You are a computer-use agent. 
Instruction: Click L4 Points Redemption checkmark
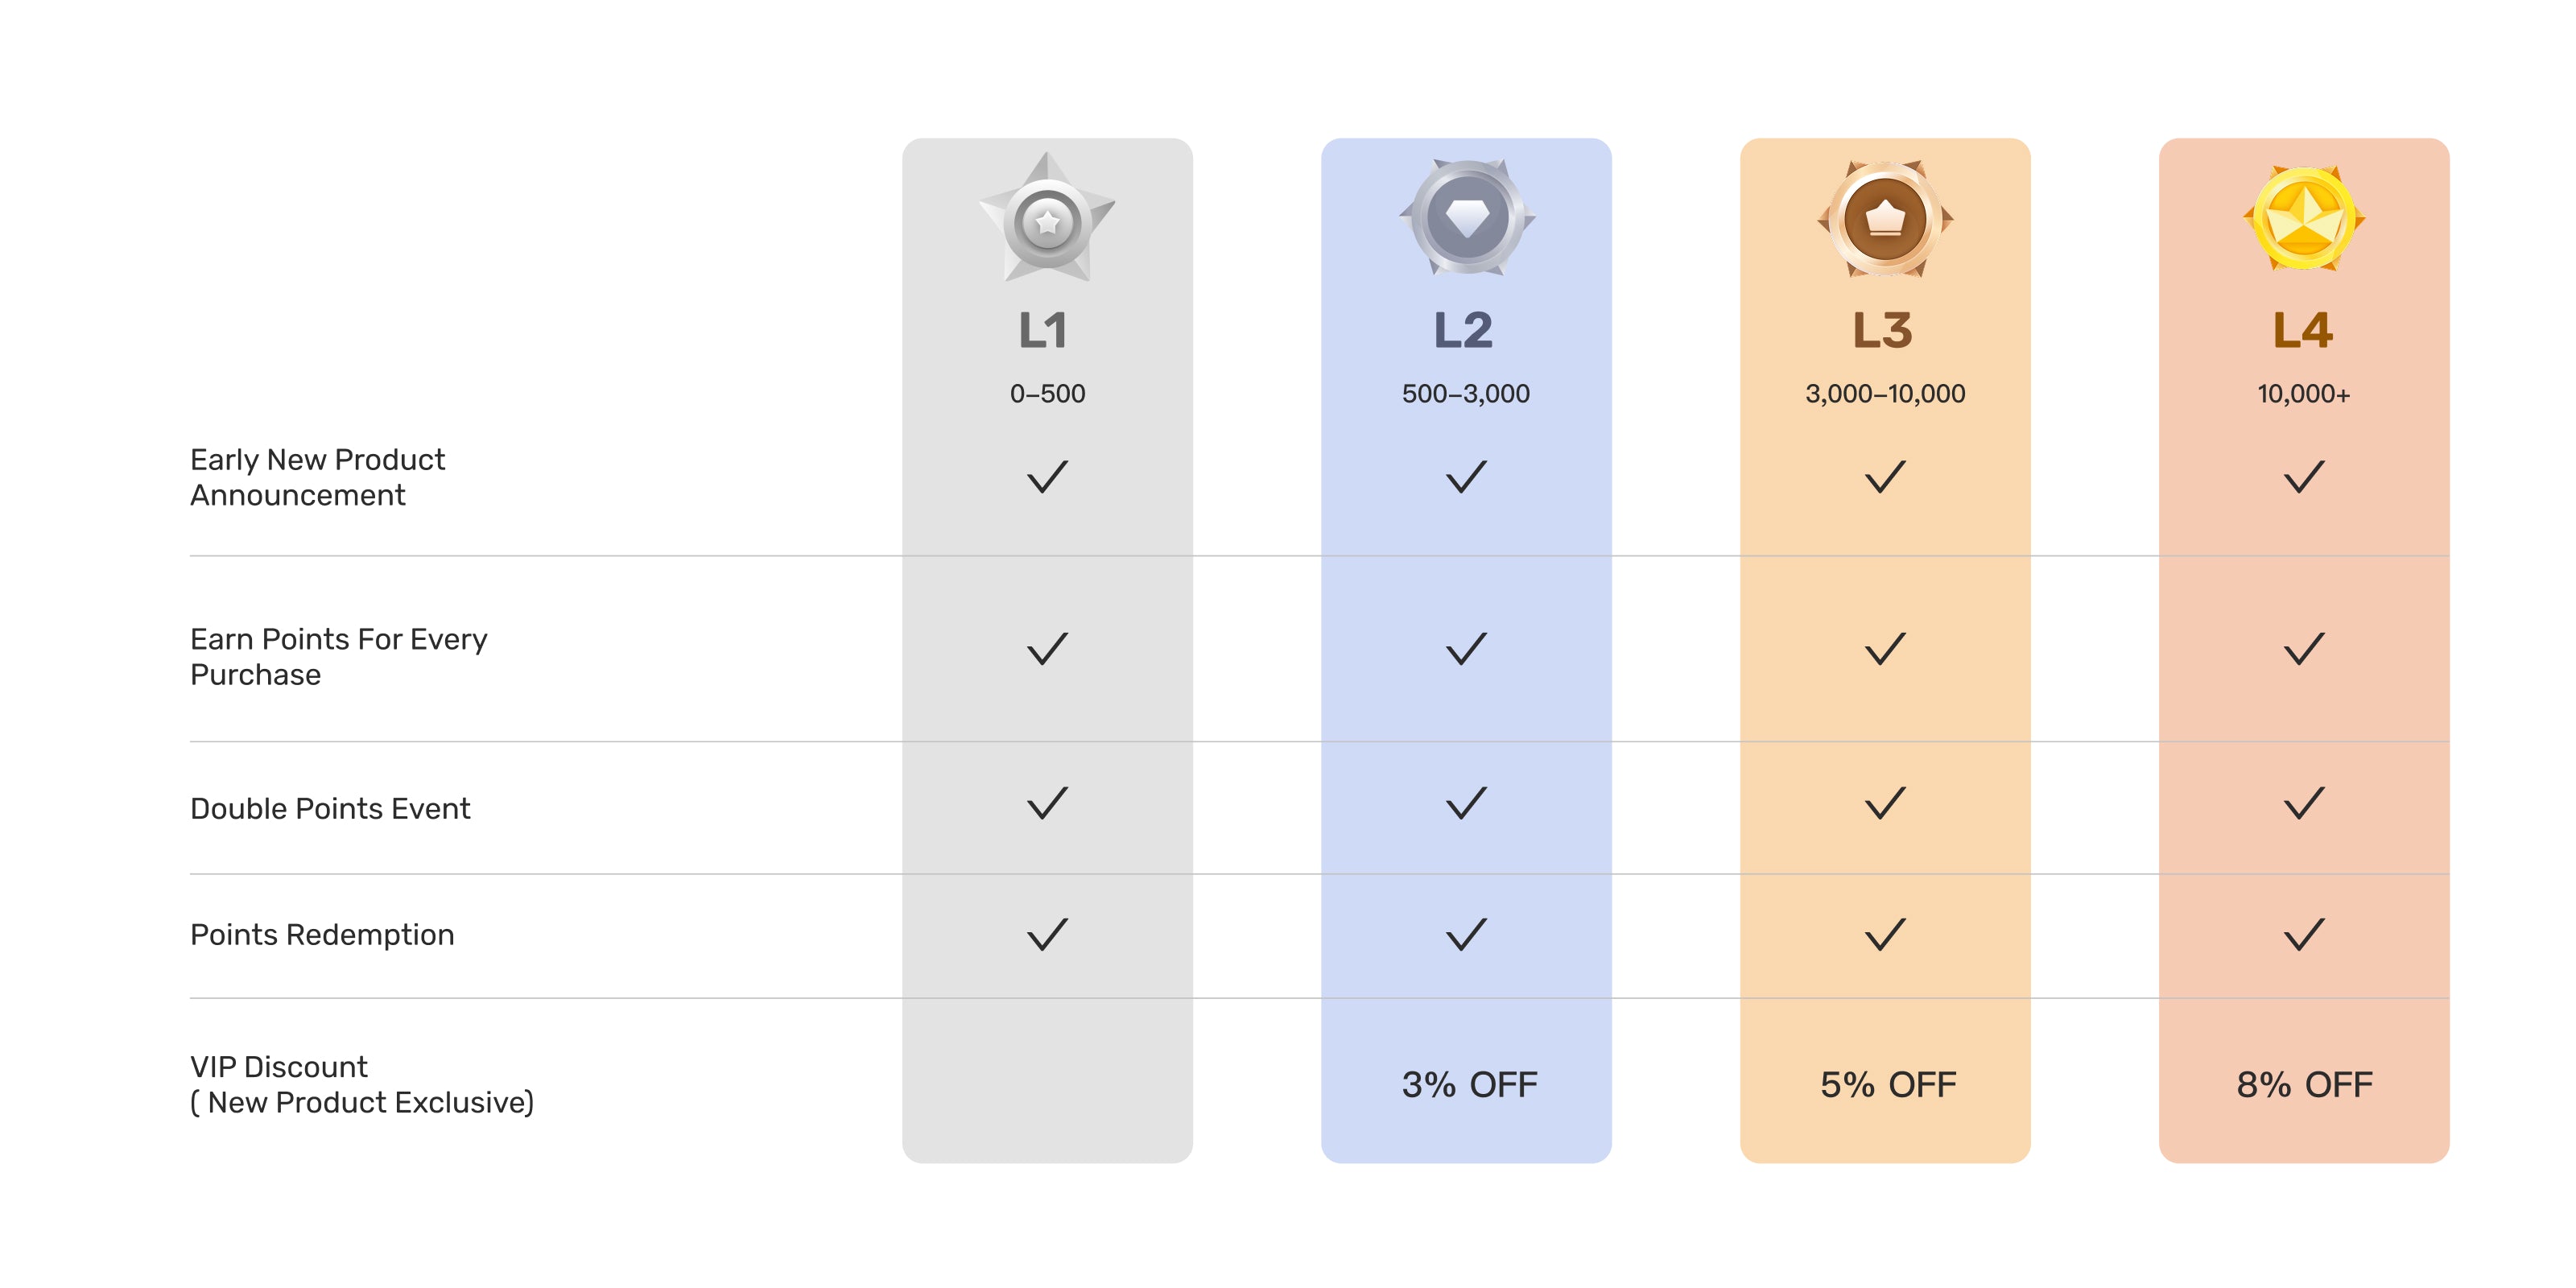point(2304,935)
